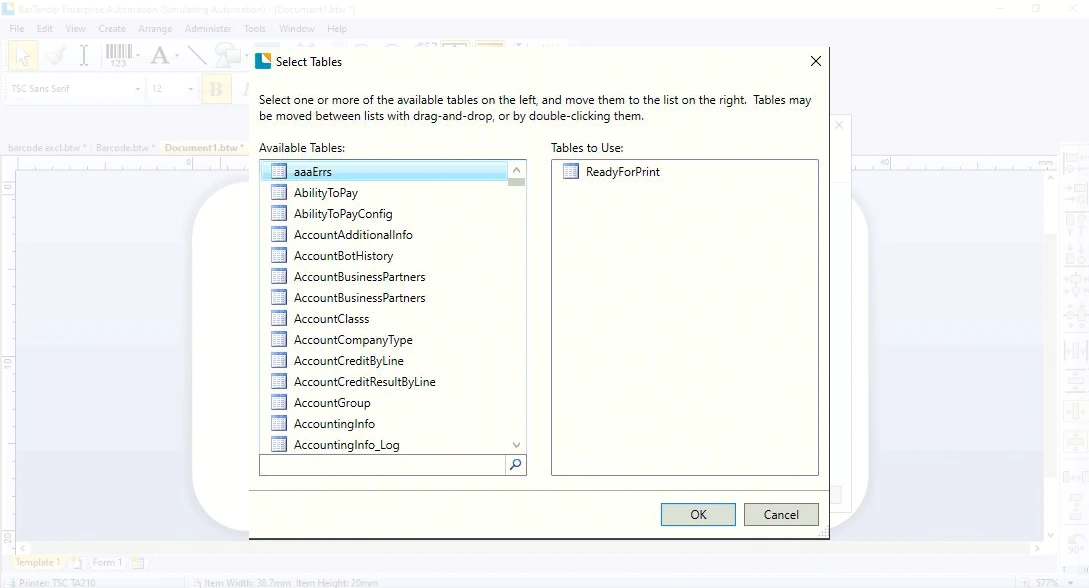This screenshot has width=1089, height=588.
Task: Choose the I-beam text cursor tool
Action: click(x=83, y=55)
